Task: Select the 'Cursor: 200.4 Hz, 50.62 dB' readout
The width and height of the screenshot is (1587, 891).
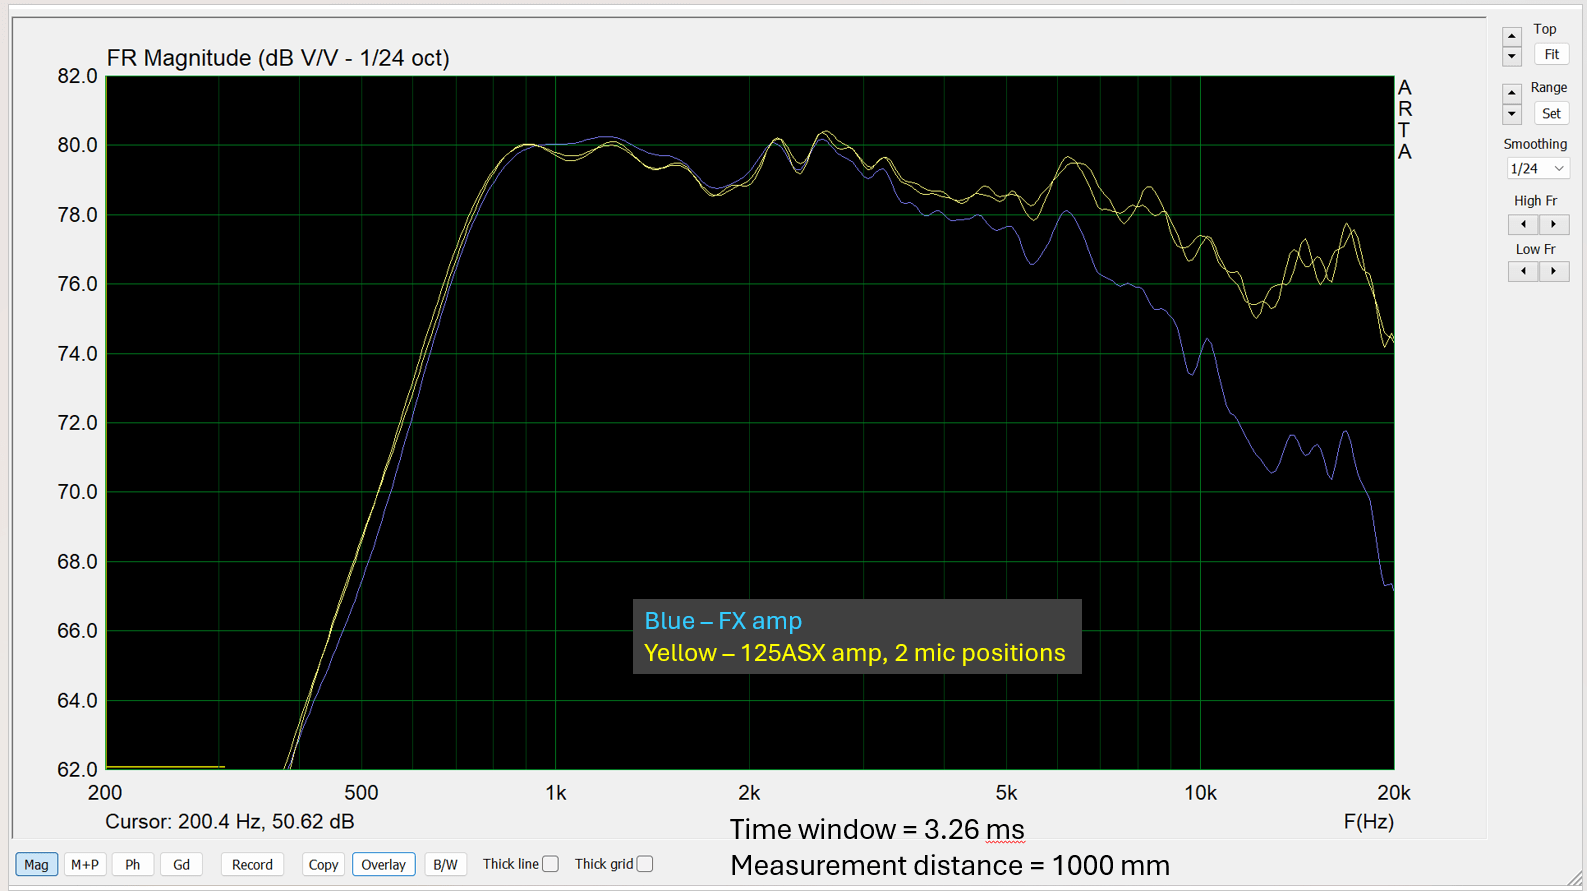Action: [x=230, y=822]
